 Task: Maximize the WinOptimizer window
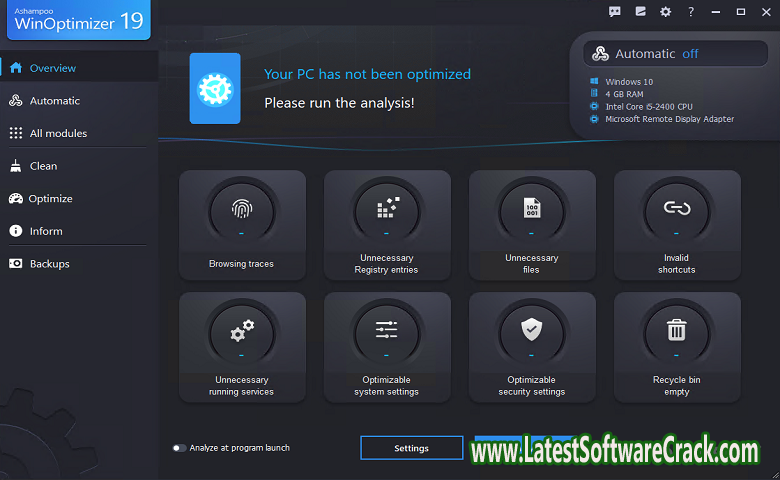(741, 12)
